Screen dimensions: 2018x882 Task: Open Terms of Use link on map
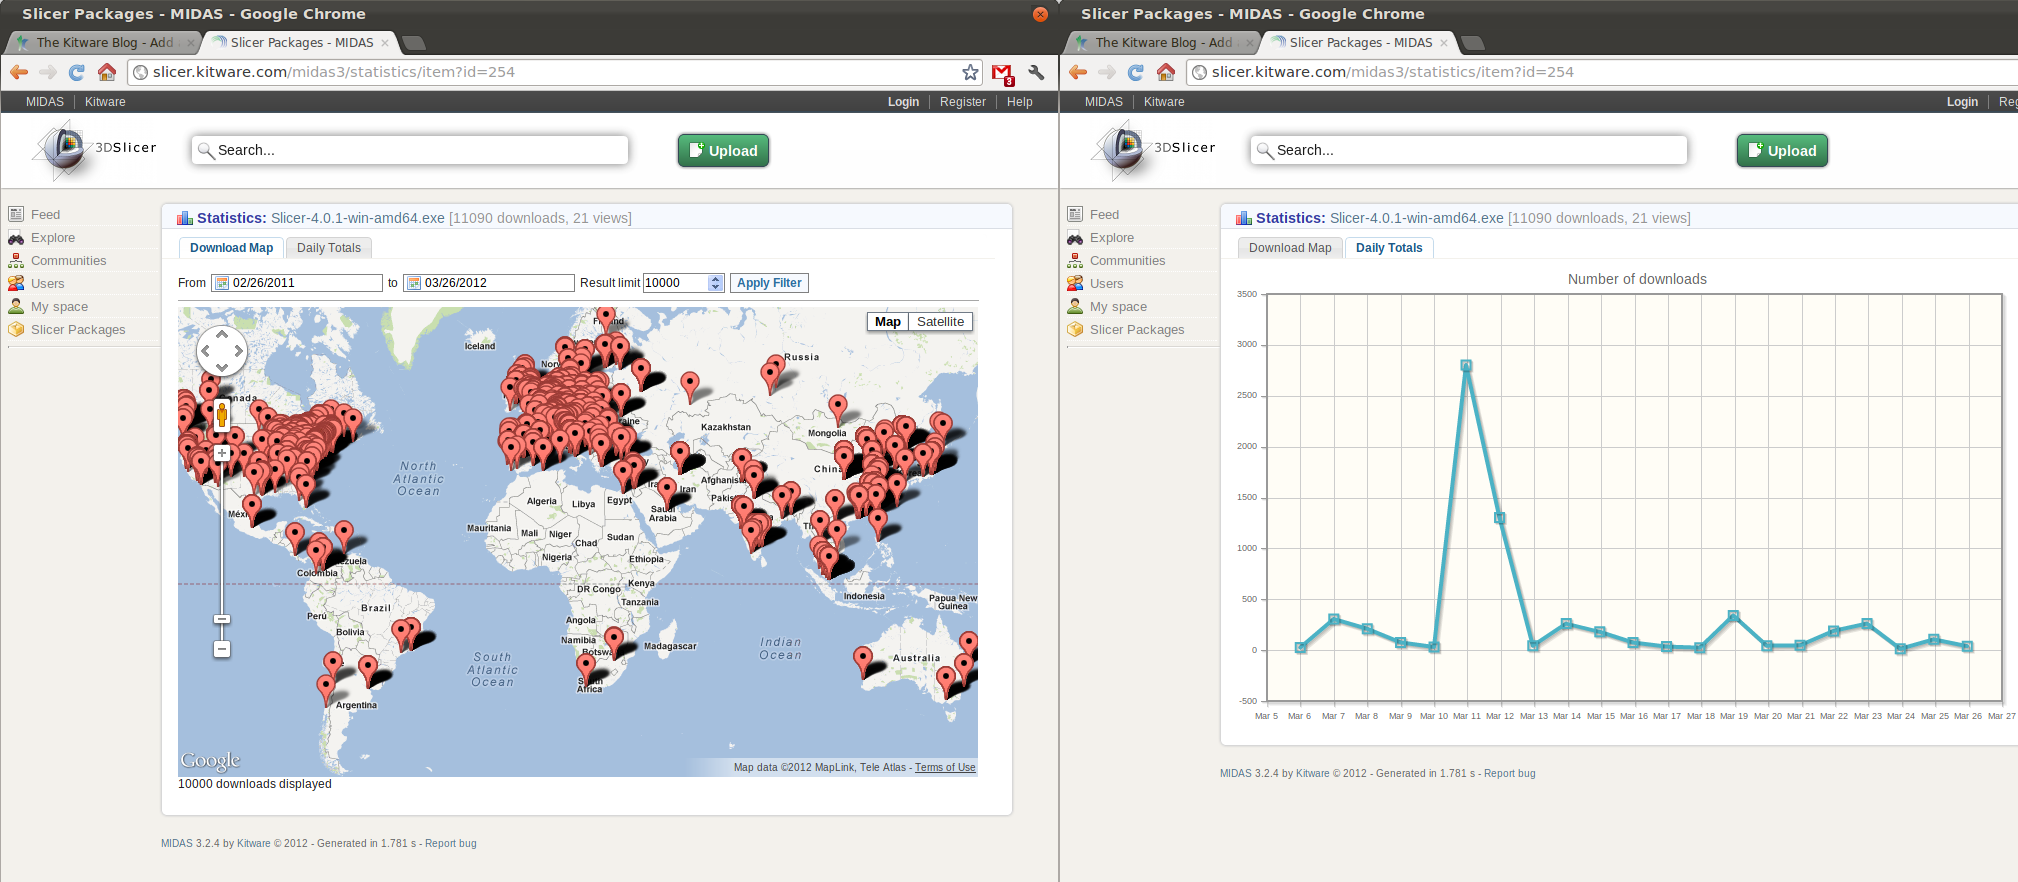(x=945, y=768)
